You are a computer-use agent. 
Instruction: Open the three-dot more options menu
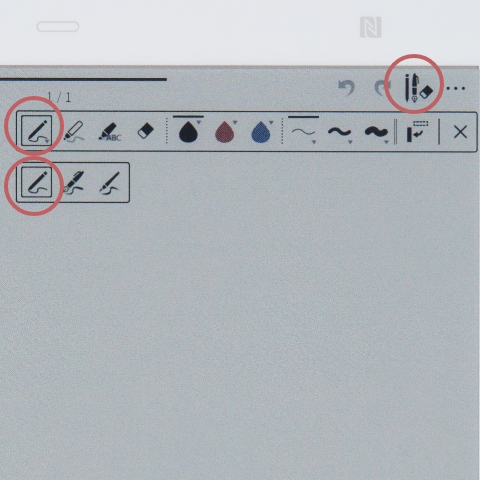pos(455,88)
